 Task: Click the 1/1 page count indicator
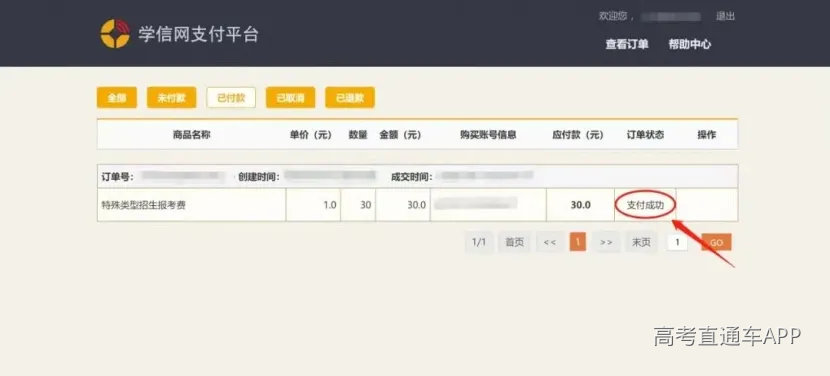tap(479, 243)
